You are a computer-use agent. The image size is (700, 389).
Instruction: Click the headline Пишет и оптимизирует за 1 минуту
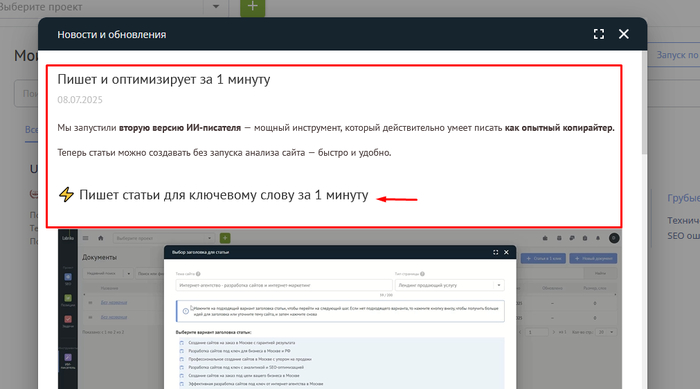coord(164,79)
